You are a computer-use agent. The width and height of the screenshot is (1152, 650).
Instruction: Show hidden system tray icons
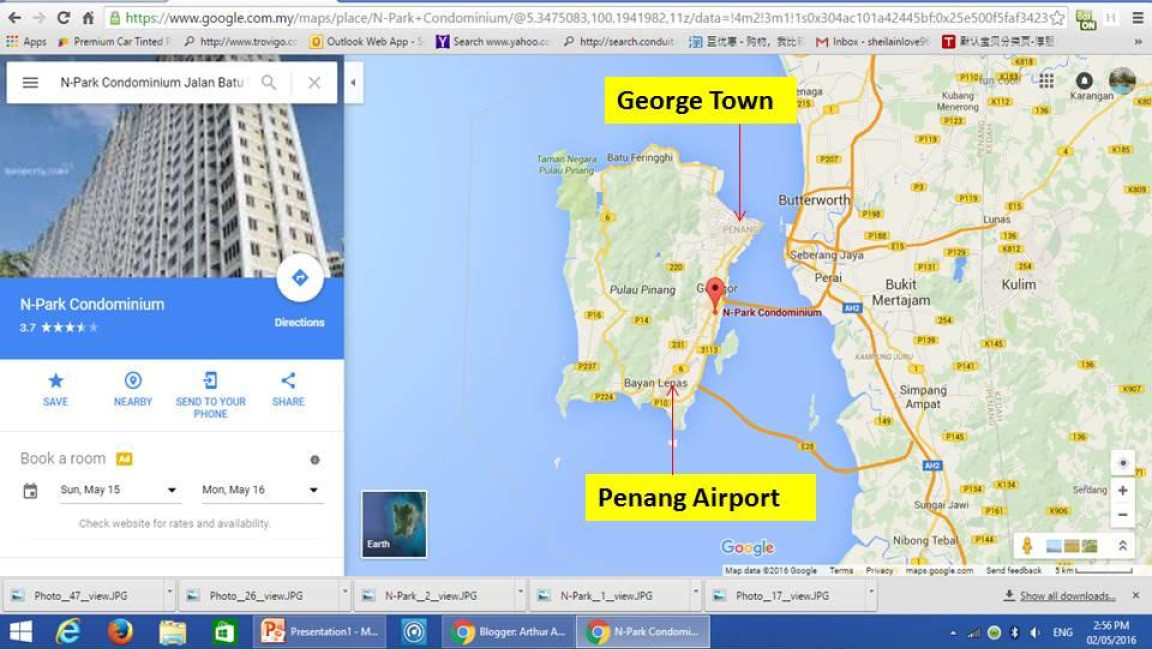click(x=953, y=632)
